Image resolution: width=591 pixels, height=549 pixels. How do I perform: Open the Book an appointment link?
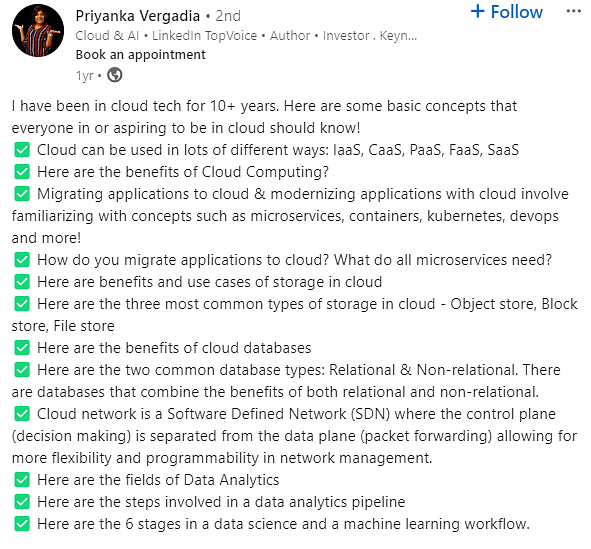coord(141,55)
